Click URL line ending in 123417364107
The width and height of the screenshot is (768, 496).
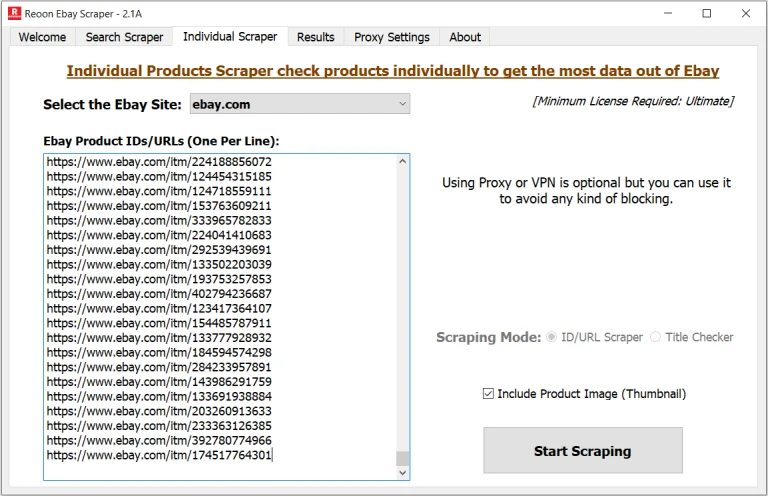[x=159, y=308]
